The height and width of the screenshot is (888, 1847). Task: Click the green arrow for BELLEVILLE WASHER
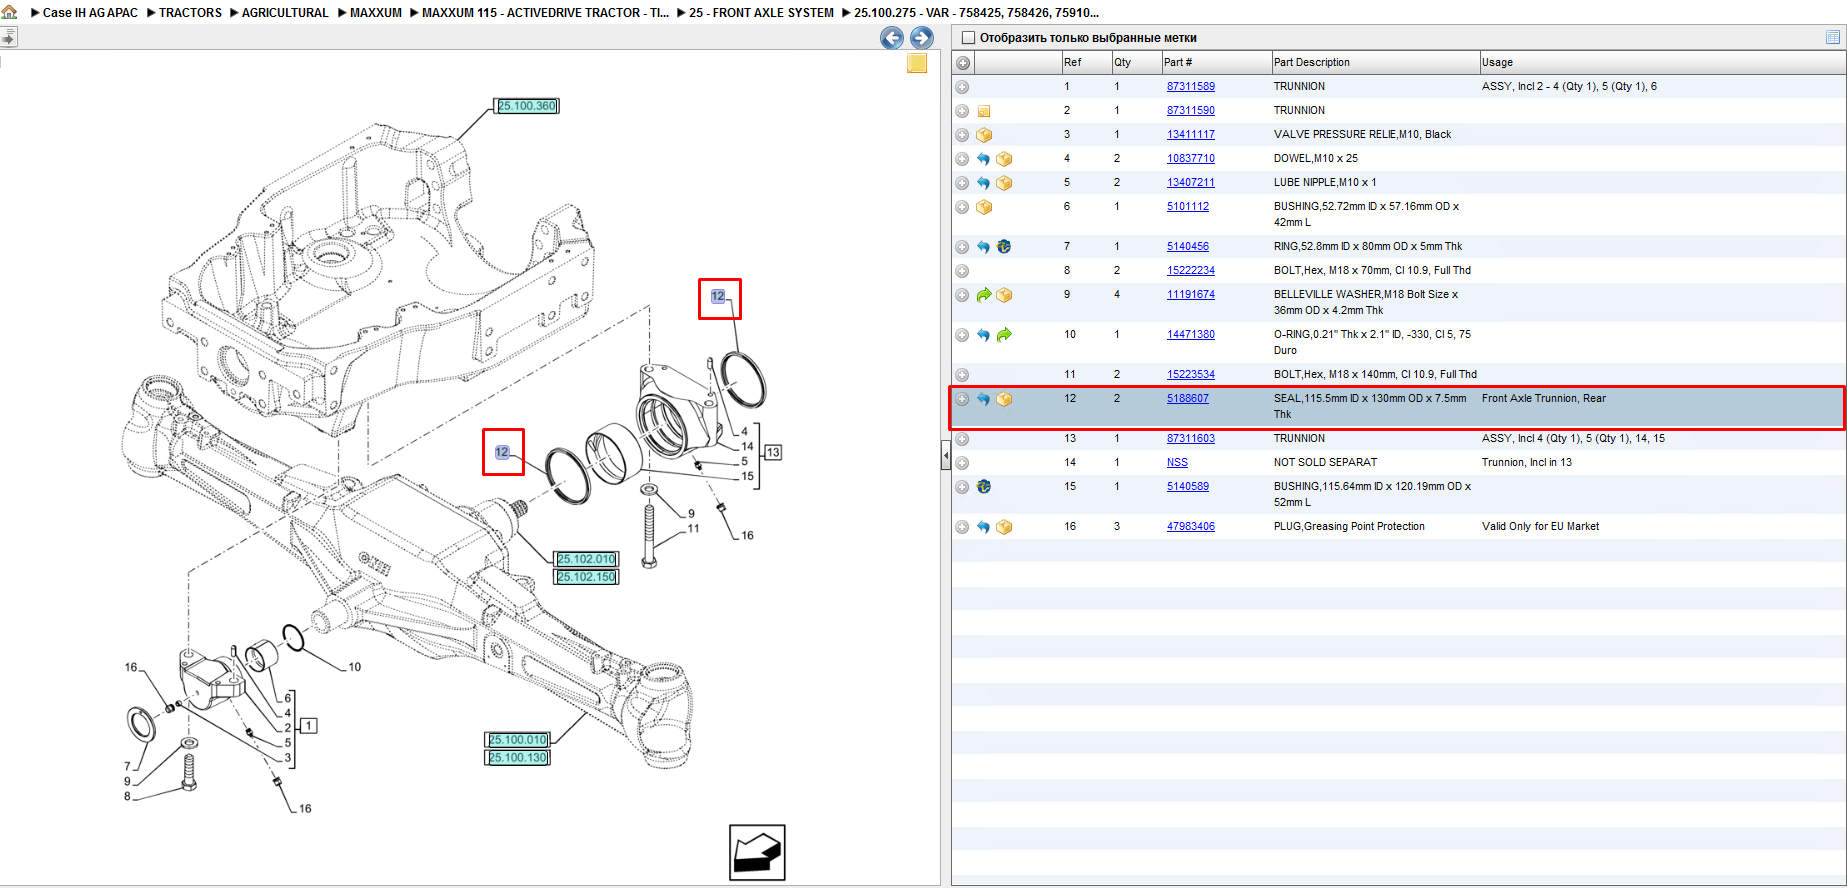click(x=984, y=295)
